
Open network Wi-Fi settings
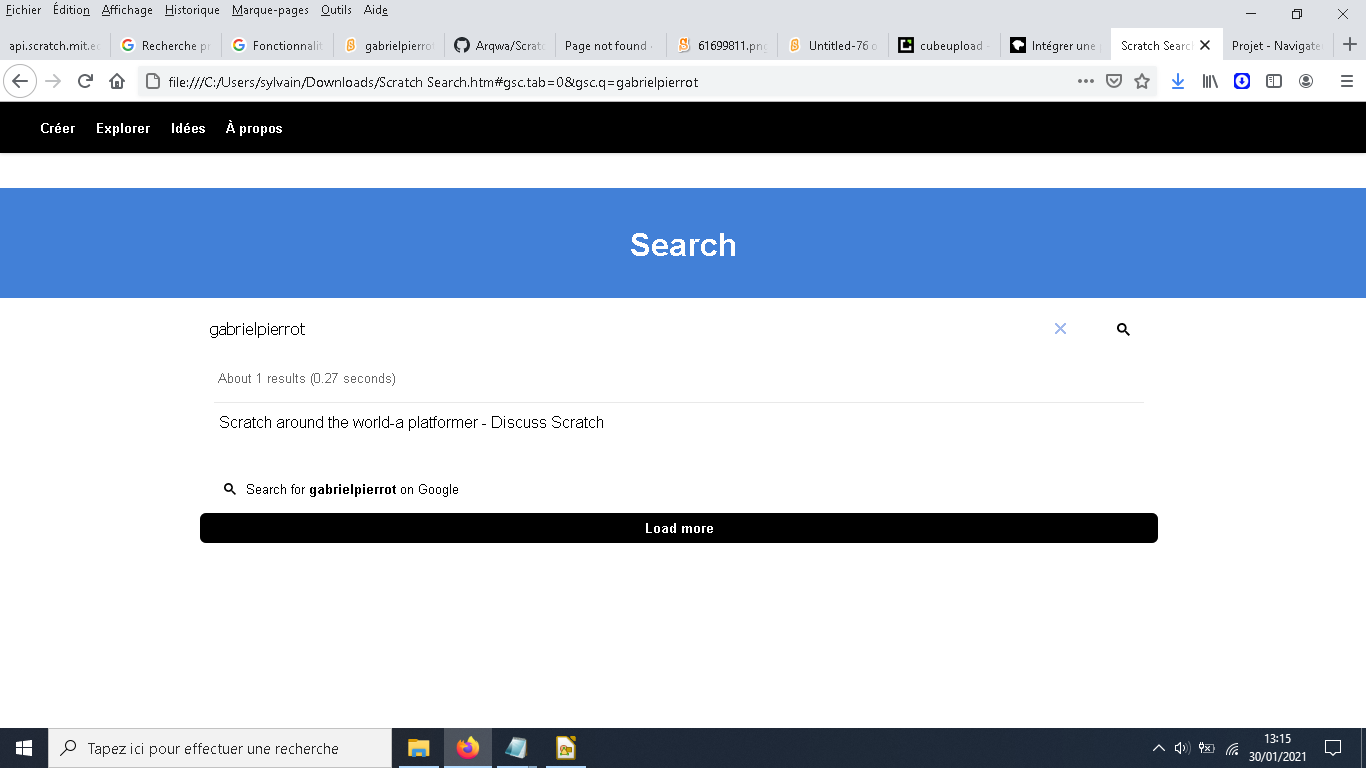coord(1232,748)
